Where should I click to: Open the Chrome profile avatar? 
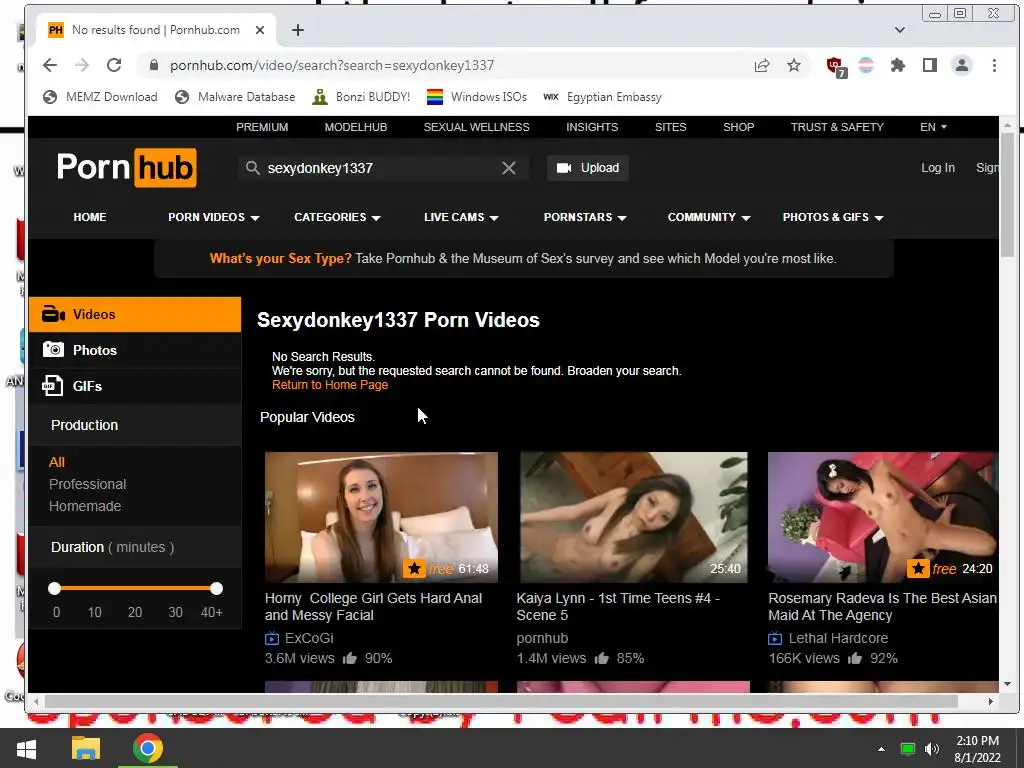click(962, 65)
